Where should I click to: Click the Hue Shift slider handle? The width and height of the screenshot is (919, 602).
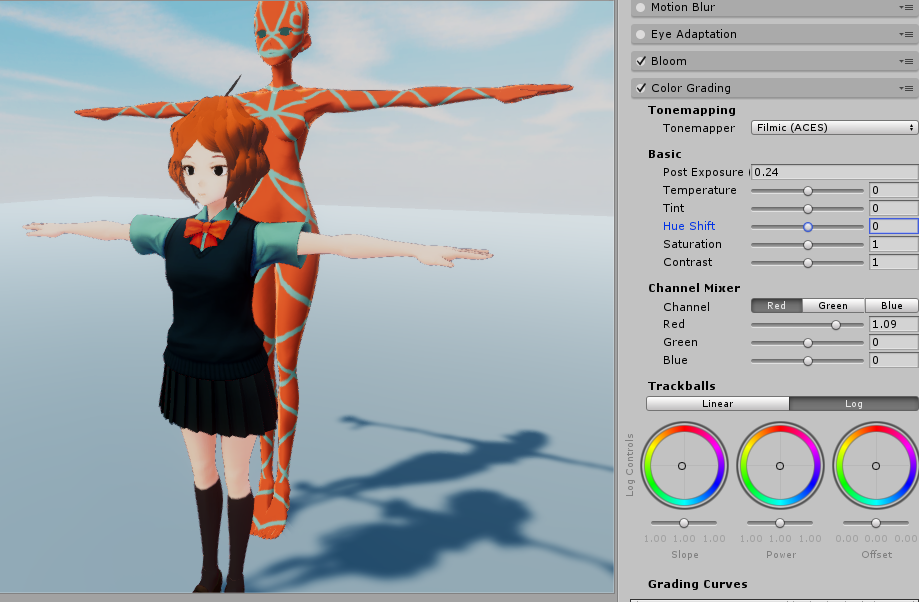point(808,227)
